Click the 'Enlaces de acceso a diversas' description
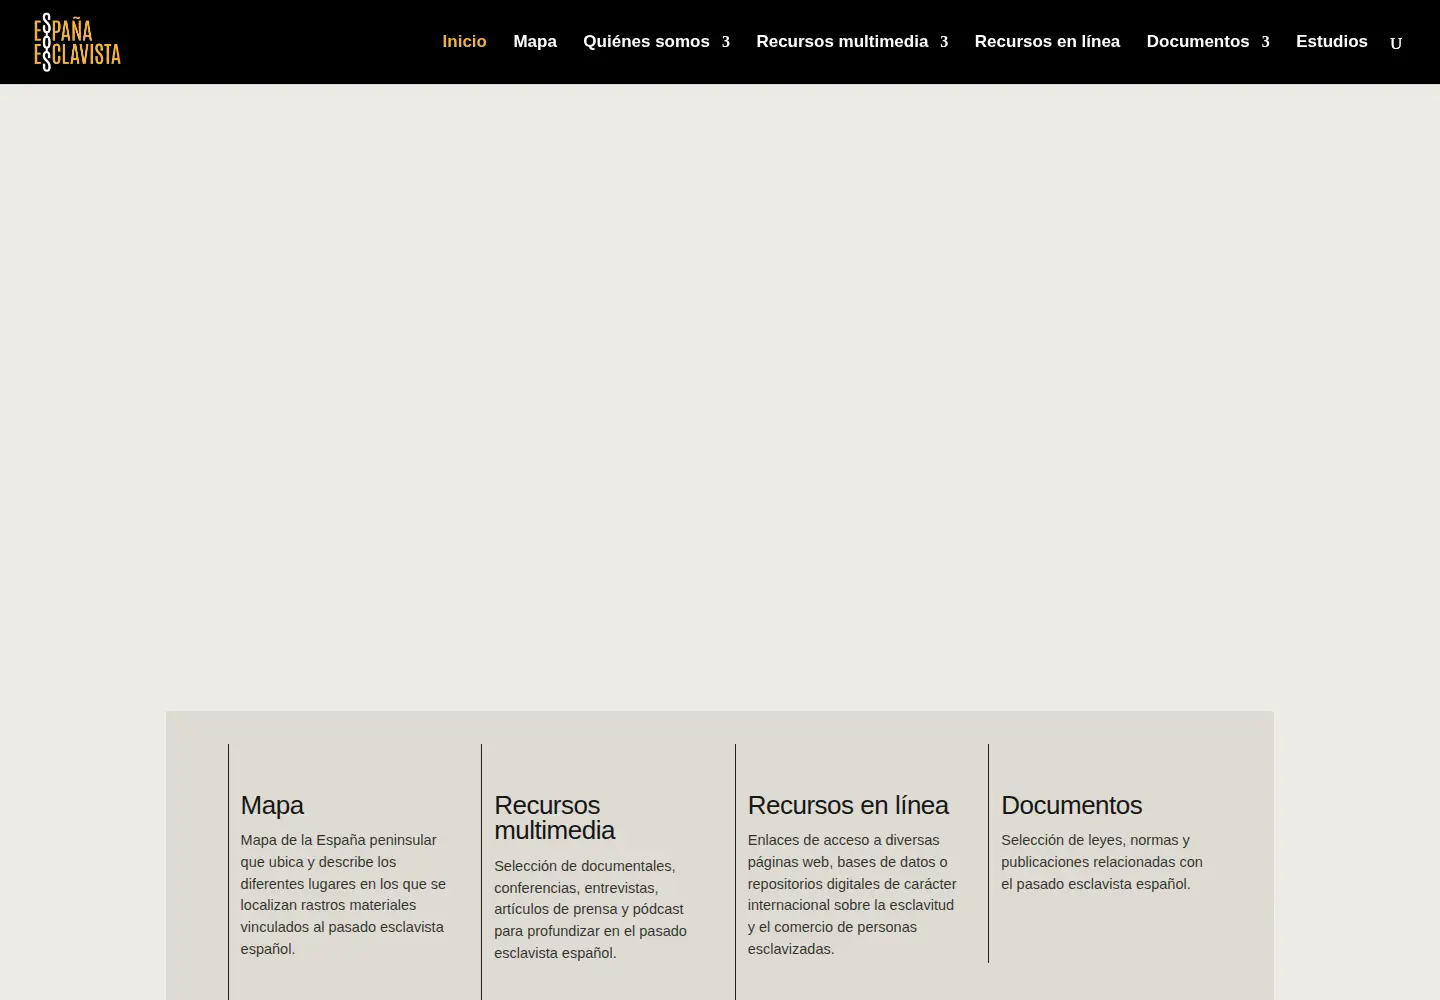This screenshot has width=1440, height=1000. pyautogui.click(x=852, y=894)
